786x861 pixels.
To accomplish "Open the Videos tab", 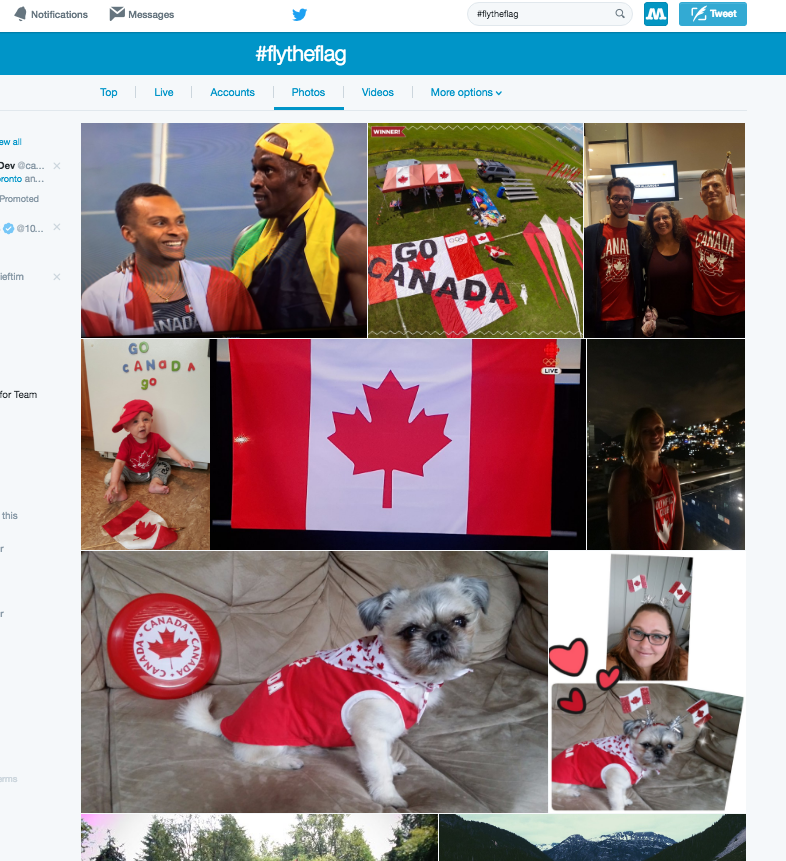I will (377, 92).
